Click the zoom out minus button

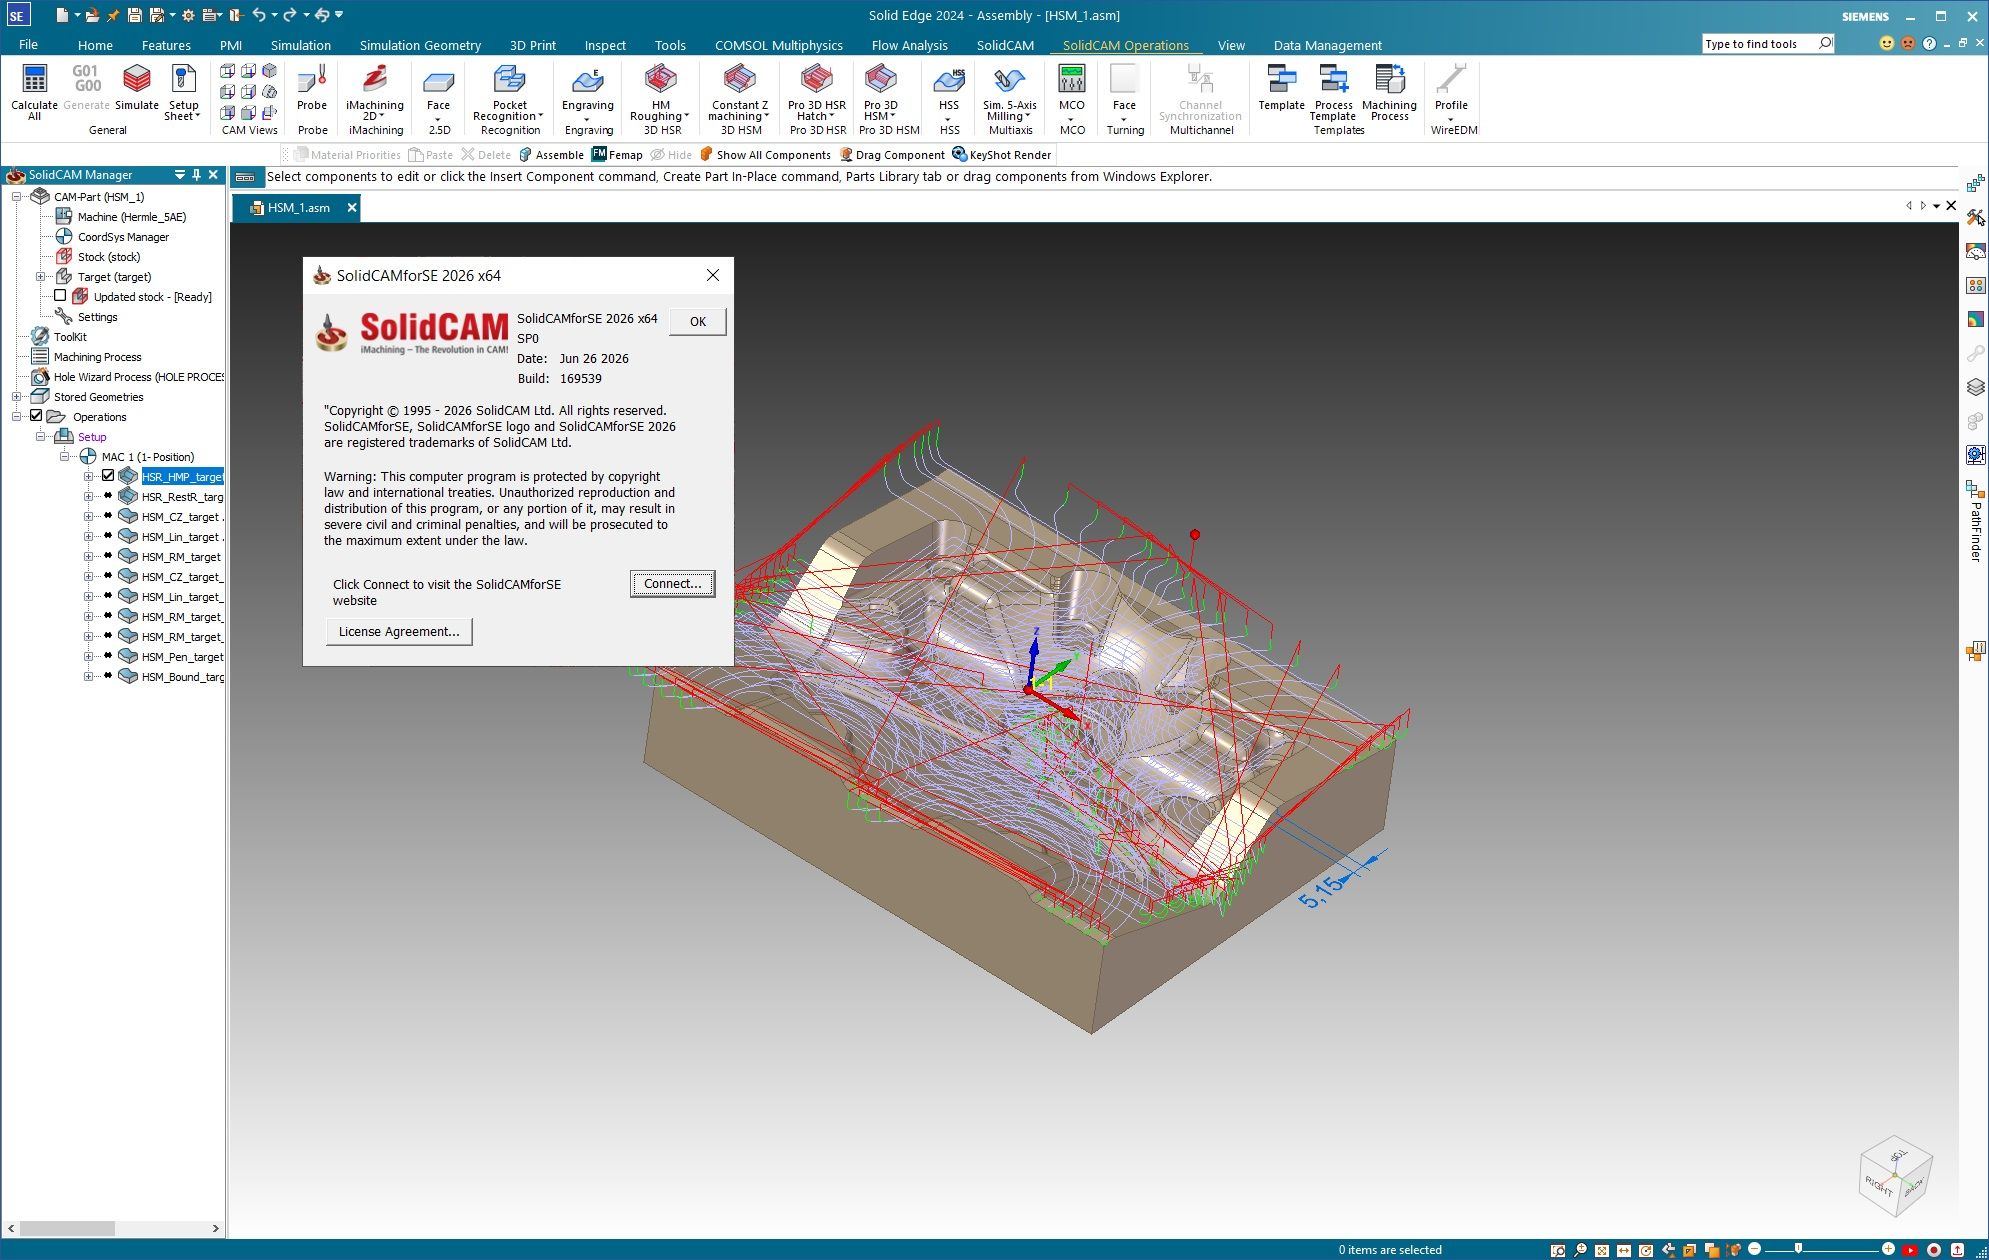click(1754, 1249)
